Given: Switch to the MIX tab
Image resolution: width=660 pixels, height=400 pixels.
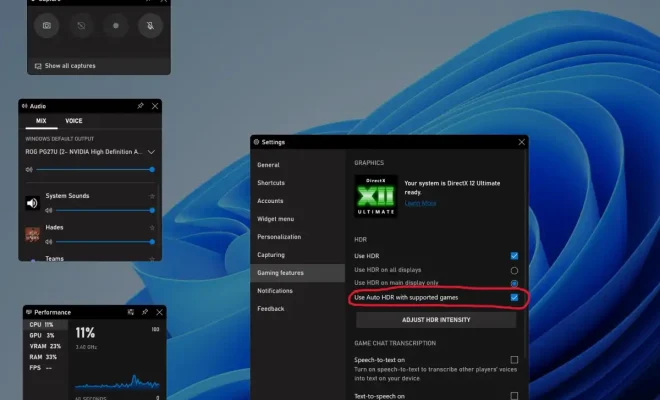Looking at the screenshot, I should (41, 121).
